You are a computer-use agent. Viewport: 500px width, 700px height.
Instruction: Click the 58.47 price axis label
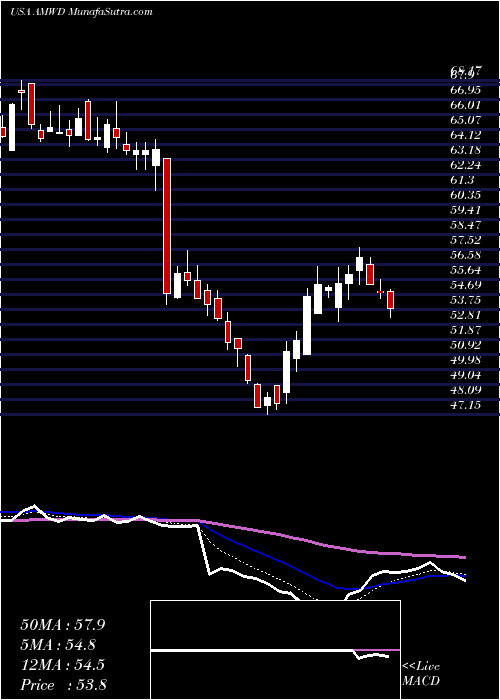click(466, 225)
